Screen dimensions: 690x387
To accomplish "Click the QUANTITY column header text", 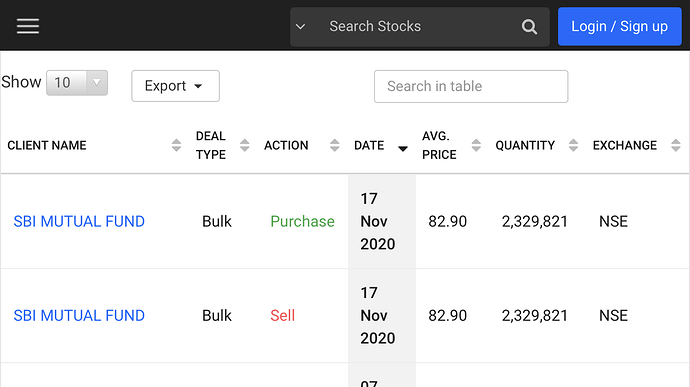I will click(x=525, y=145).
